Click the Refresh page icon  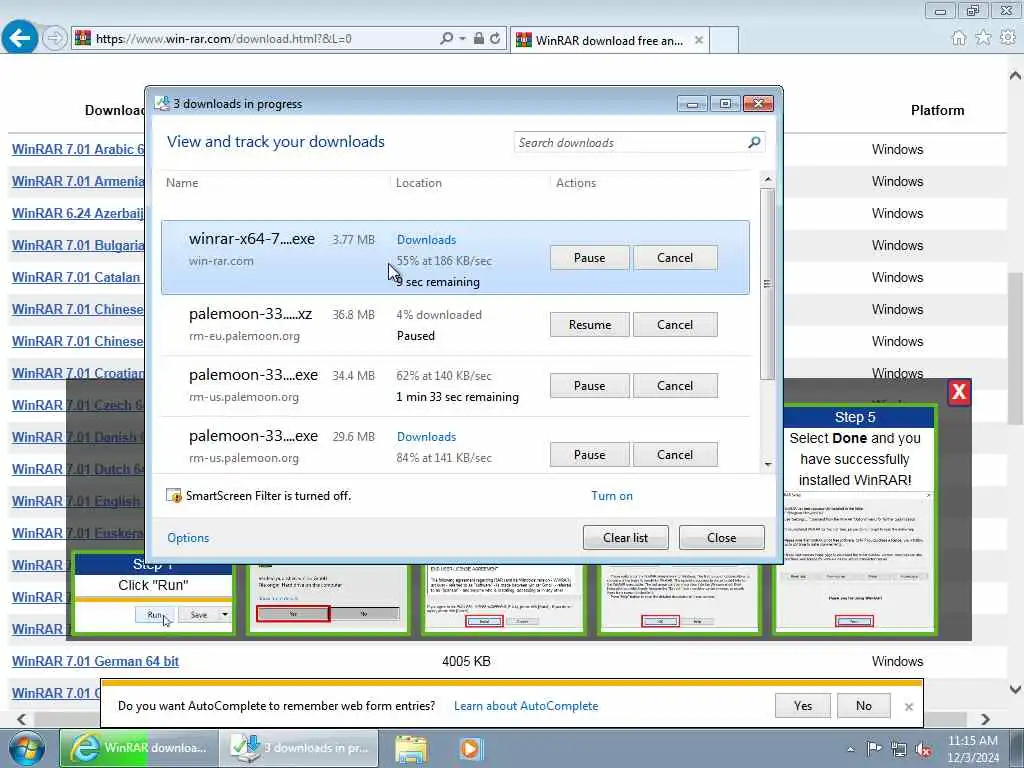(x=495, y=39)
